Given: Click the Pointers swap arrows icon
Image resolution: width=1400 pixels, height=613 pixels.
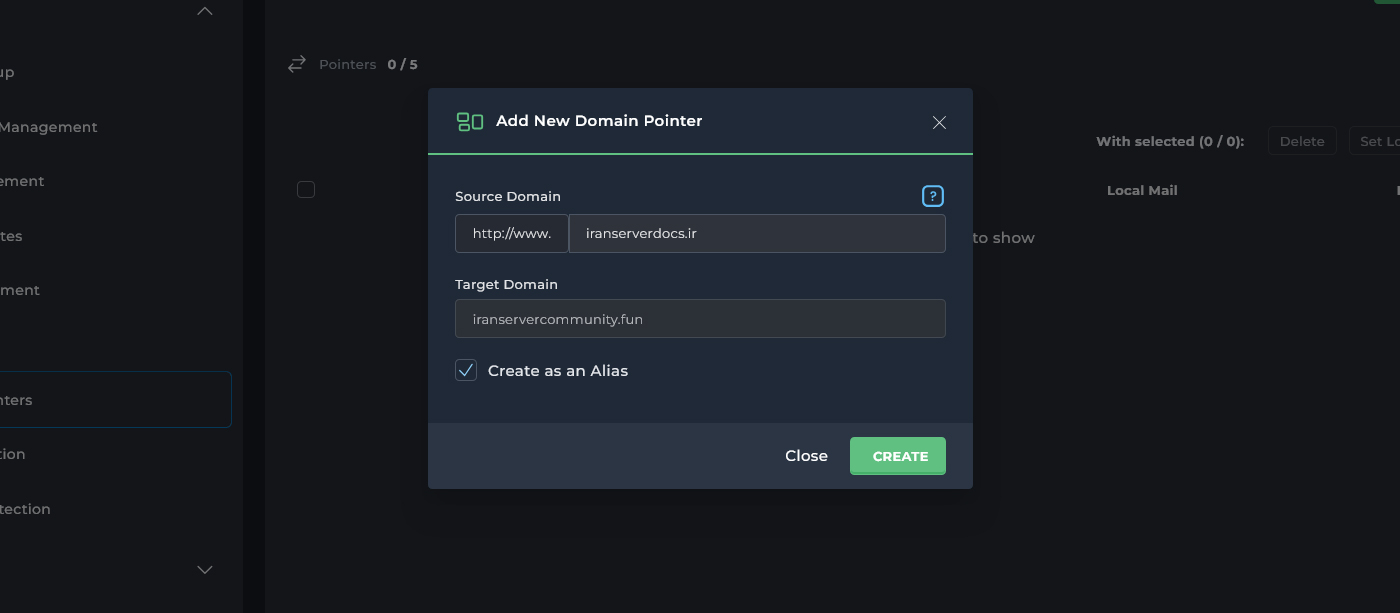Looking at the screenshot, I should (x=296, y=64).
